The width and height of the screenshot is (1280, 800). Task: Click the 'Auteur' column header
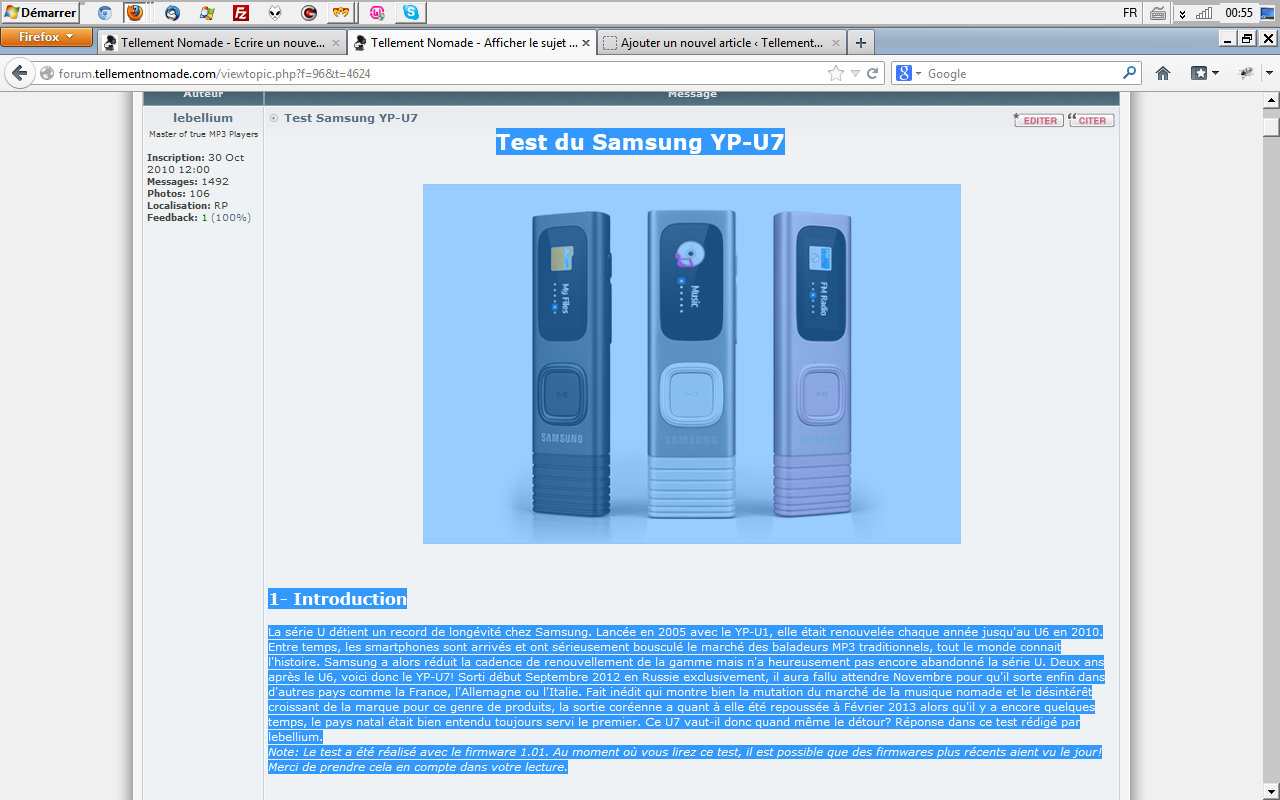pos(203,95)
